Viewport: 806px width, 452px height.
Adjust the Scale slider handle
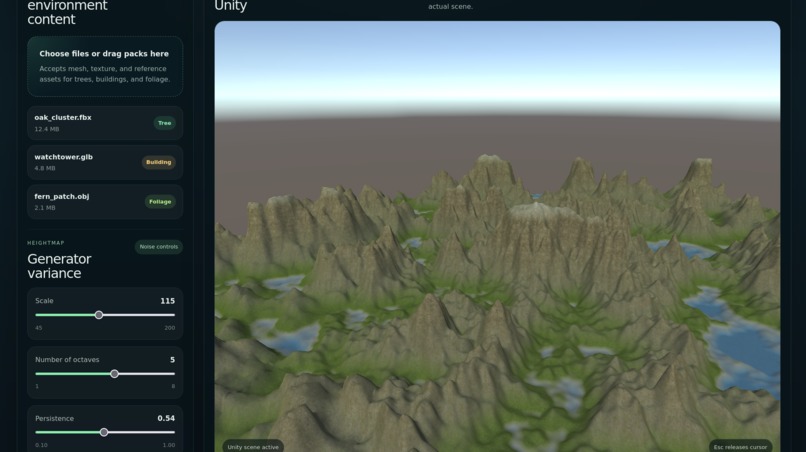pos(99,315)
